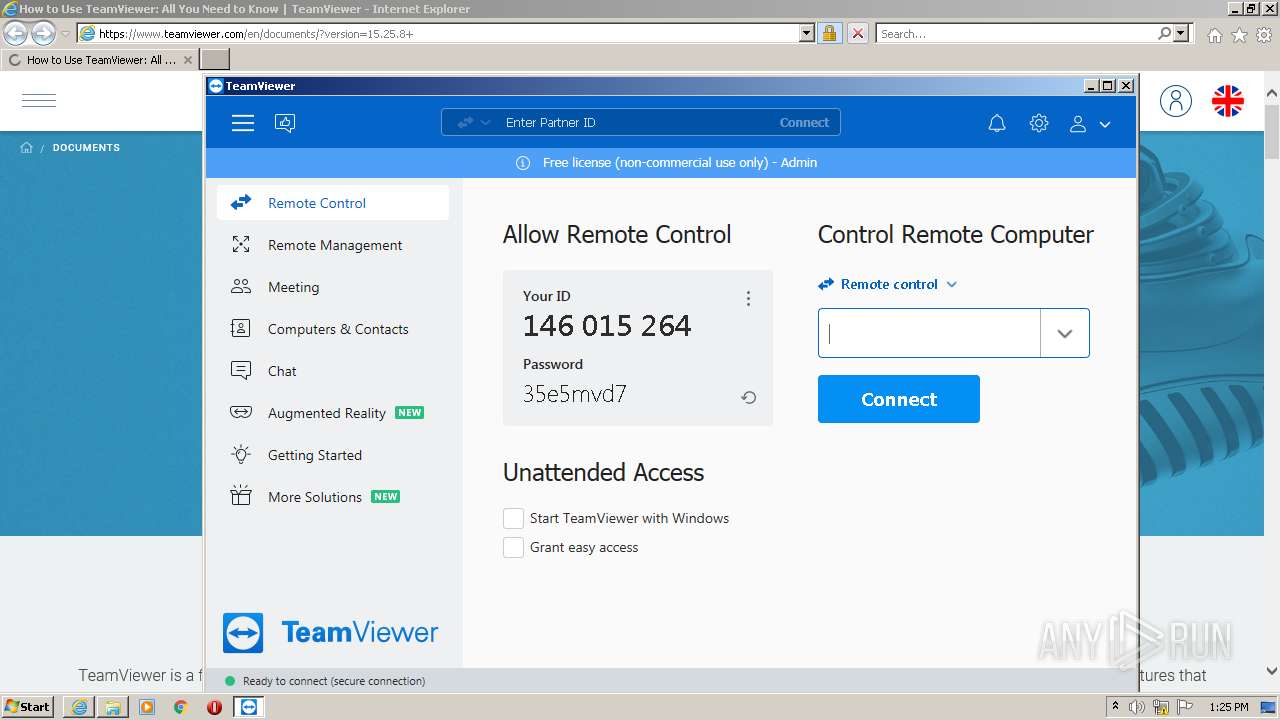This screenshot has width=1280, height=720.
Task: Click the 'Ready to connect' status text
Action: [334, 681]
